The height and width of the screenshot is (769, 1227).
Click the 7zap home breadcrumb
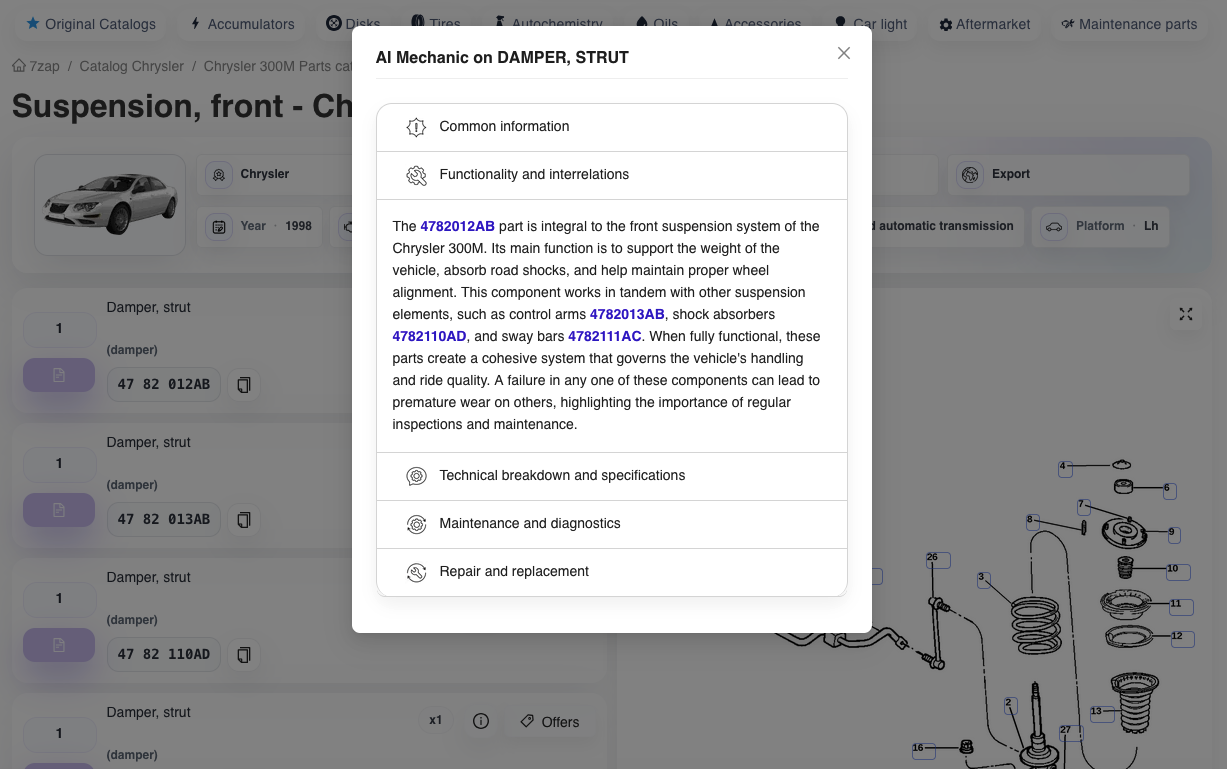pos(36,66)
